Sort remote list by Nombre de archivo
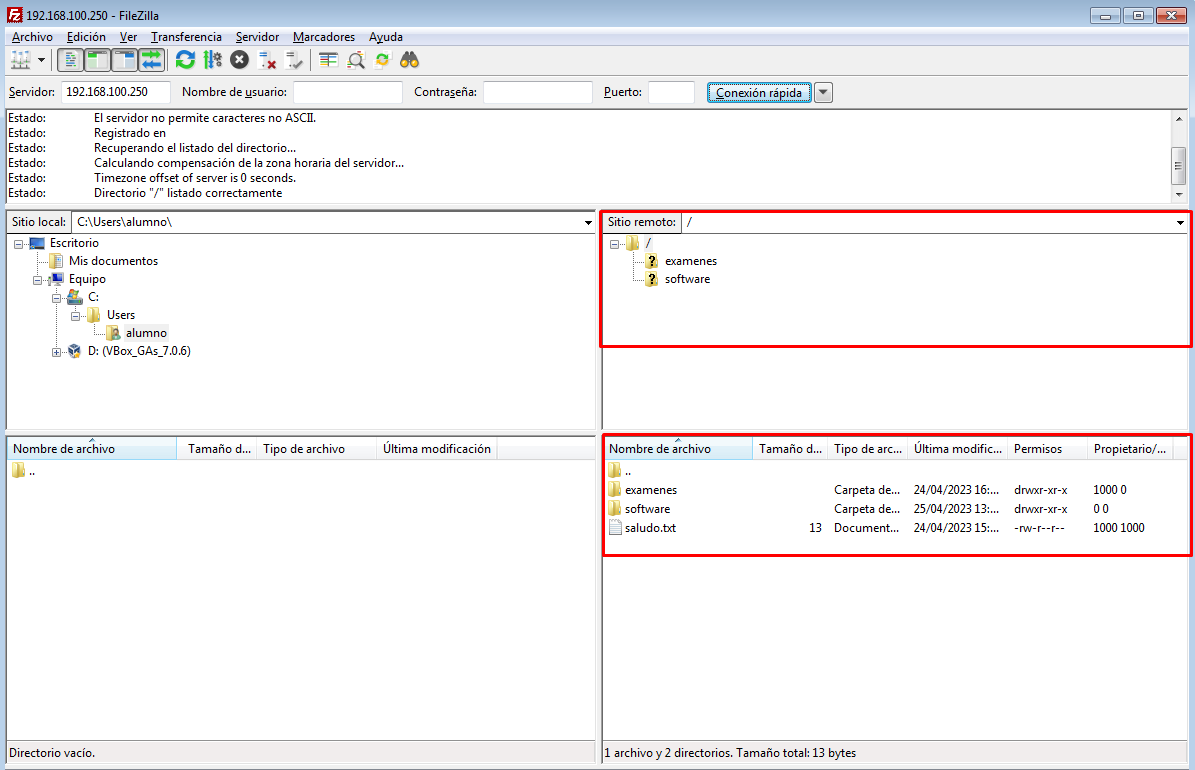Viewport: 1195px width, 770px height. [x=678, y=449]
